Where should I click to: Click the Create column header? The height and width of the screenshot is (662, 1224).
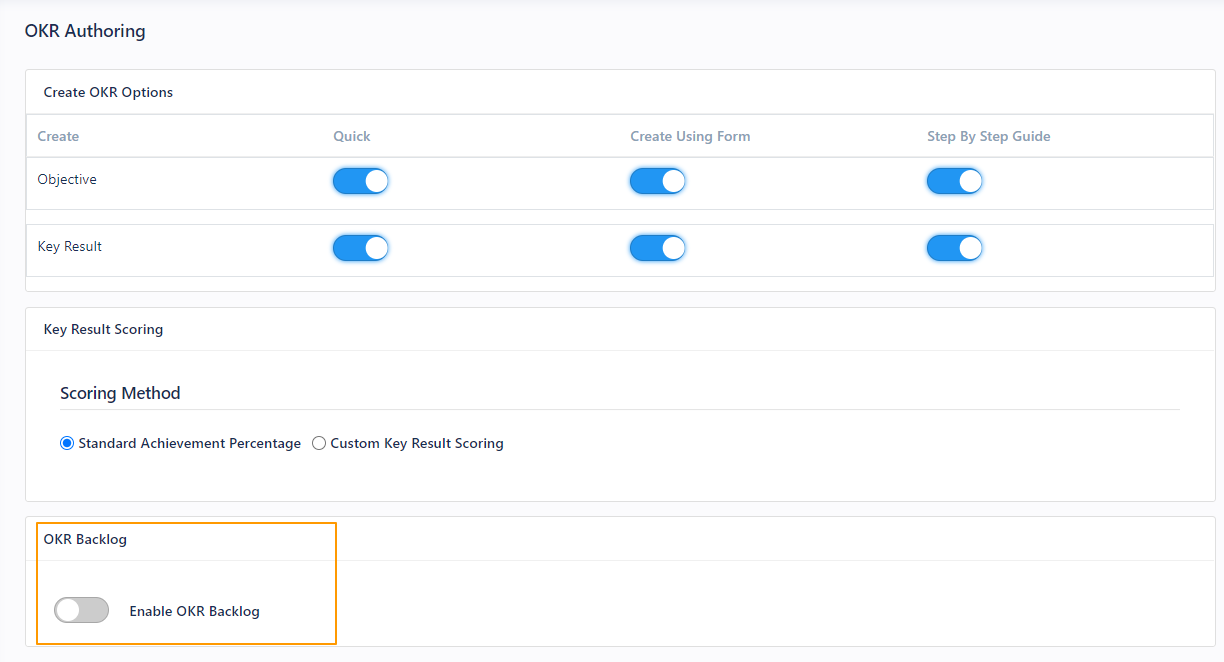click(58, 135)
